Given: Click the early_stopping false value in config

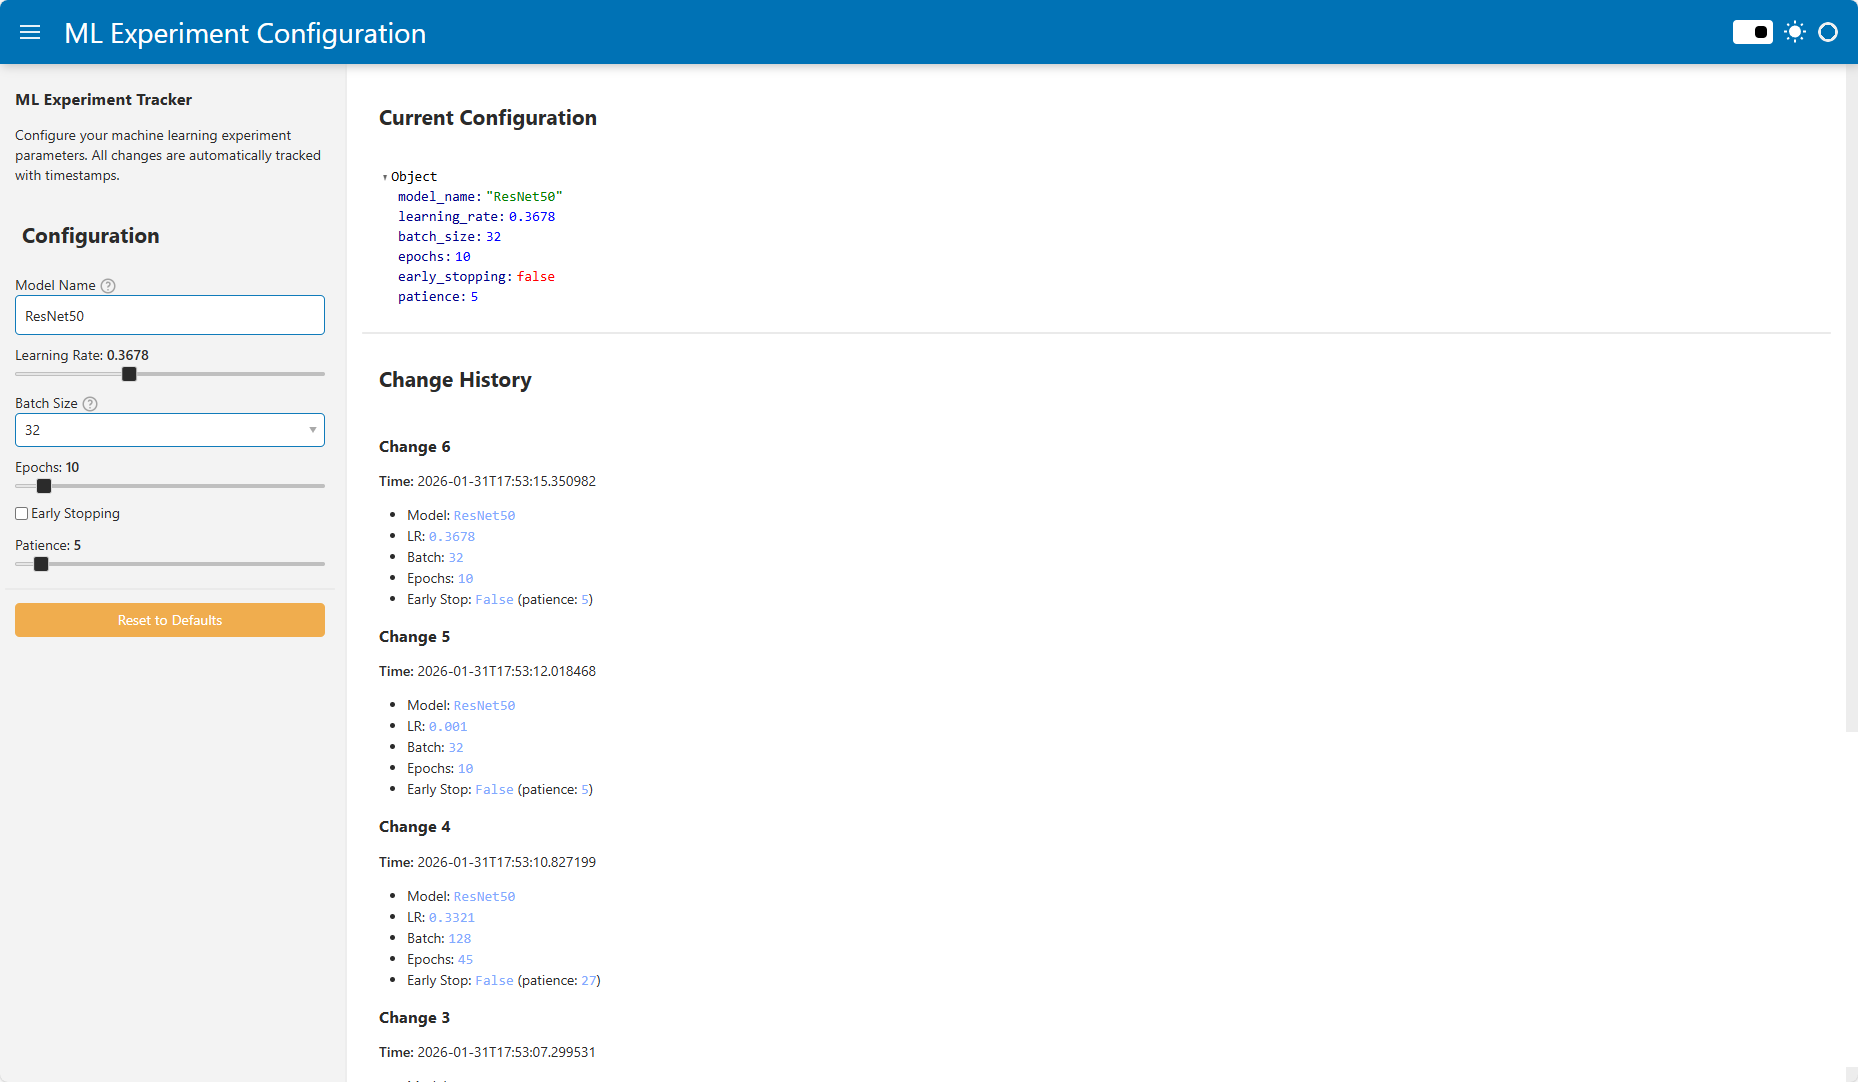Looking at the screenshot, I should pos(535,277).
